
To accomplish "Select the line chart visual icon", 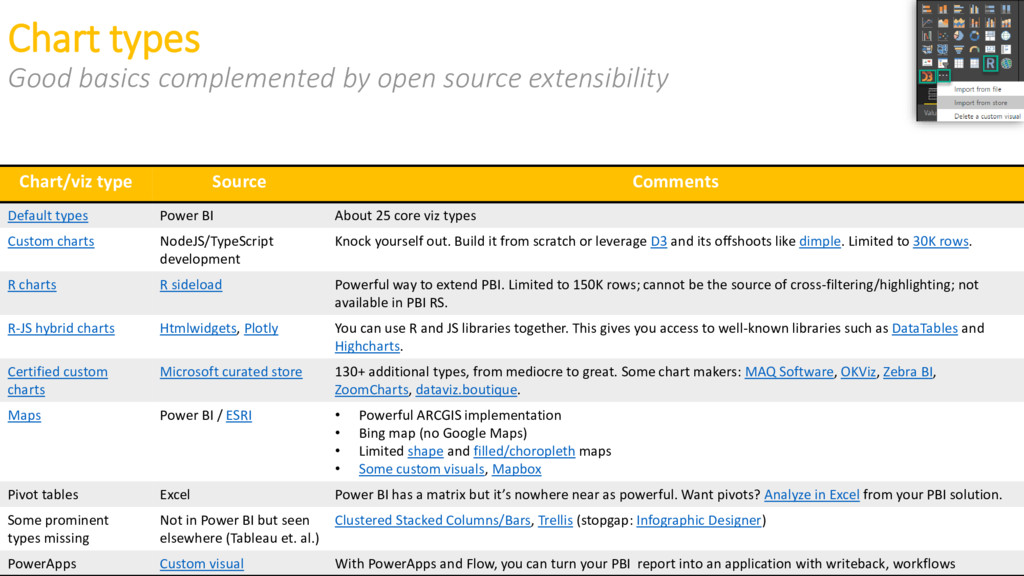I will click(927, 22).
